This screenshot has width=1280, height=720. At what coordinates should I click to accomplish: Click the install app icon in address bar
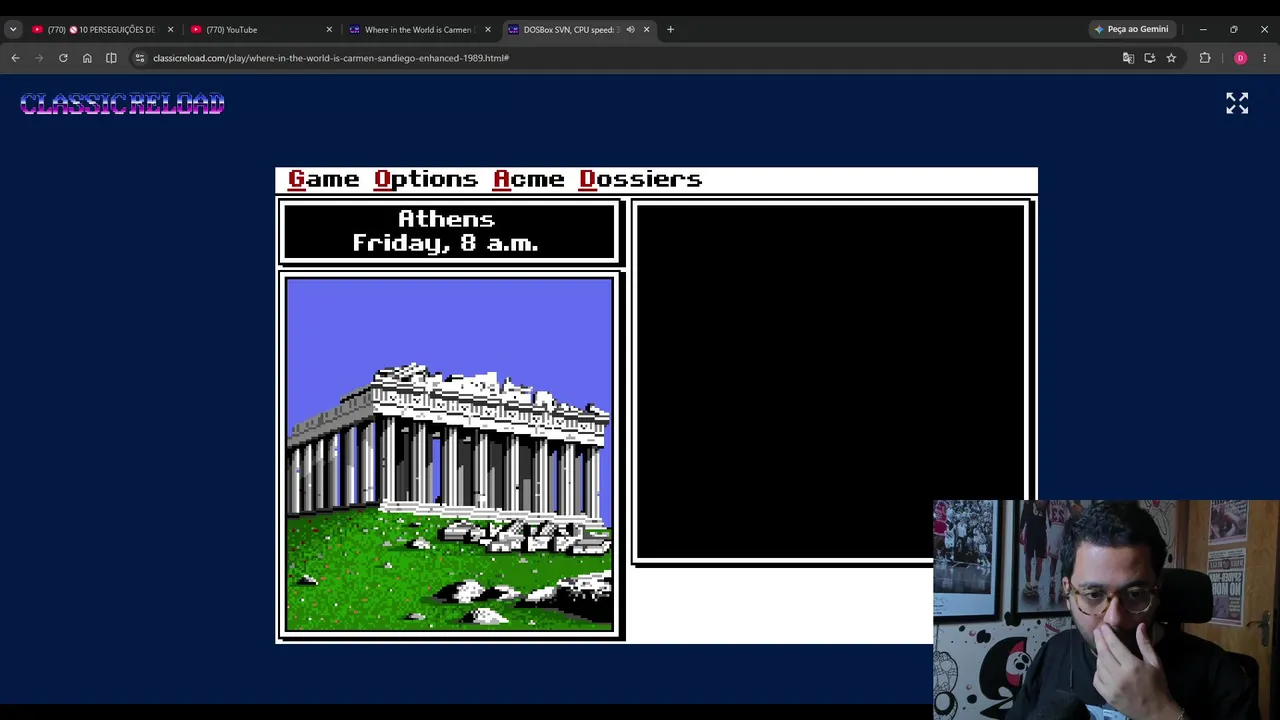1150,58
